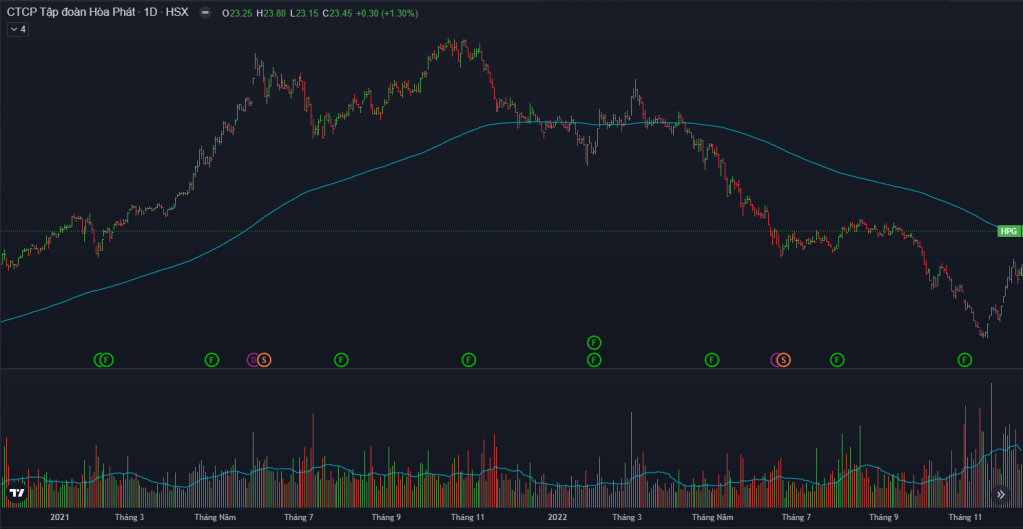Viewport: 1023px width, 529px height.
Task: Click the market status circle beside HSX
Action: [x=205, y=13]
